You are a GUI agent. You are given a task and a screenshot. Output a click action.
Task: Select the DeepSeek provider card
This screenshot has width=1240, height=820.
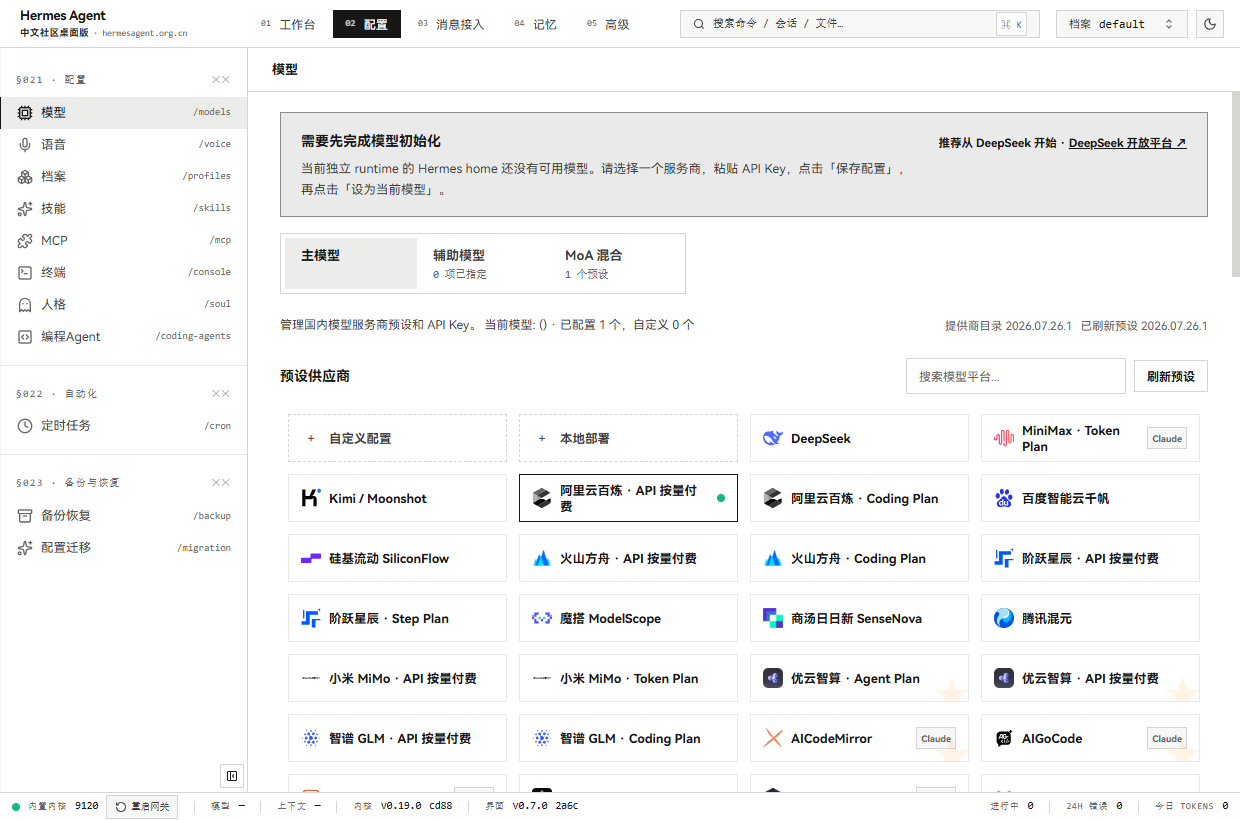coord(859,438)
